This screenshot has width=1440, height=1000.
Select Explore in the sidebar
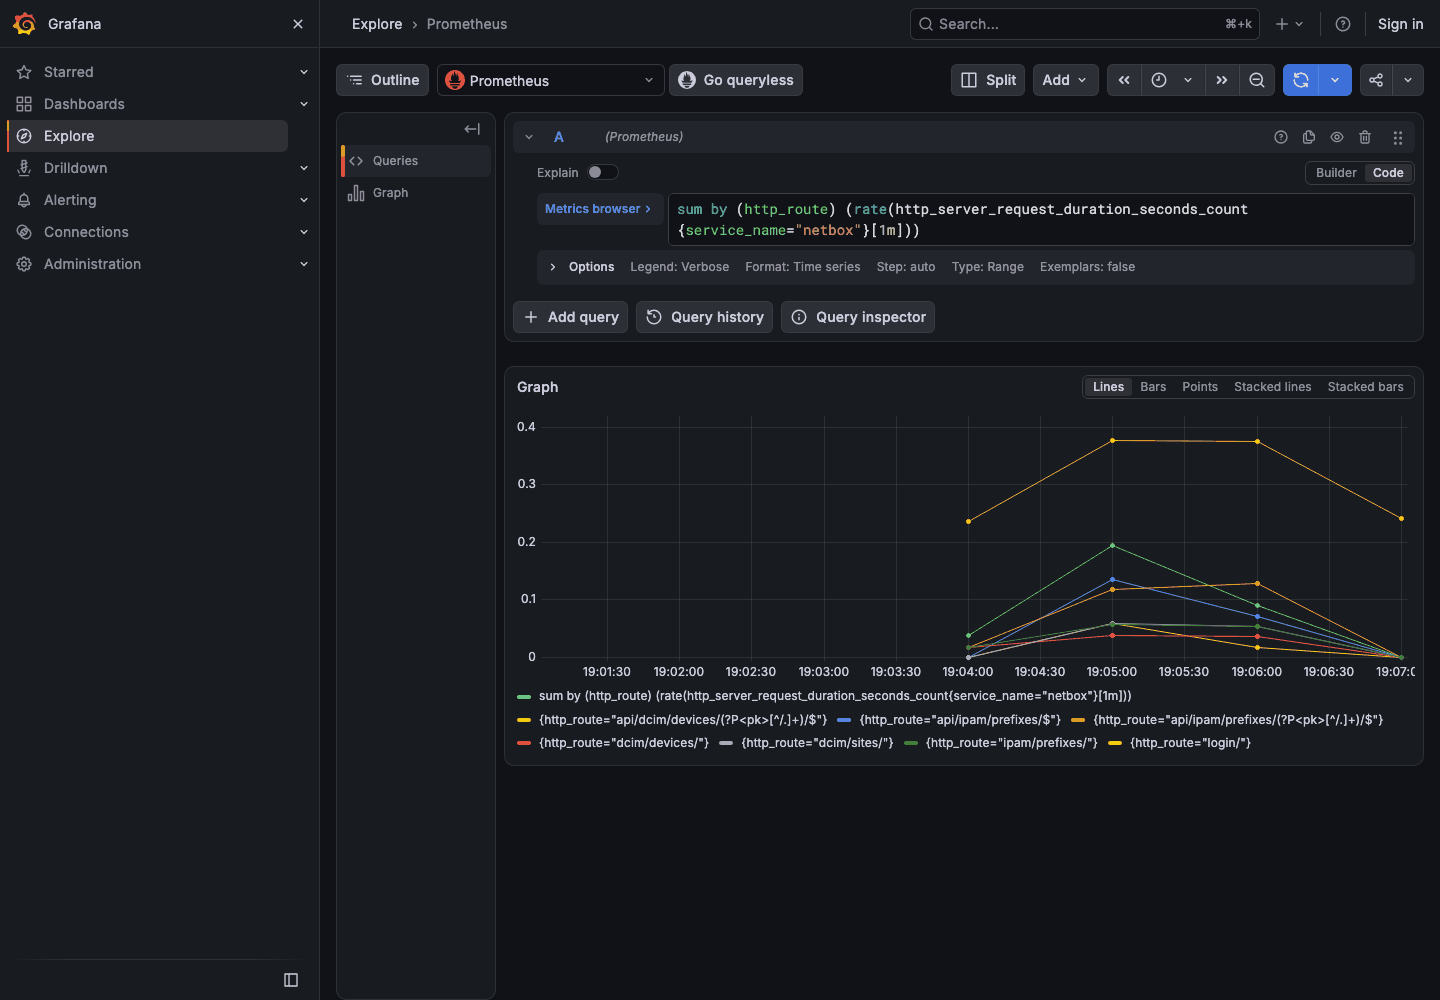[148, 136]
